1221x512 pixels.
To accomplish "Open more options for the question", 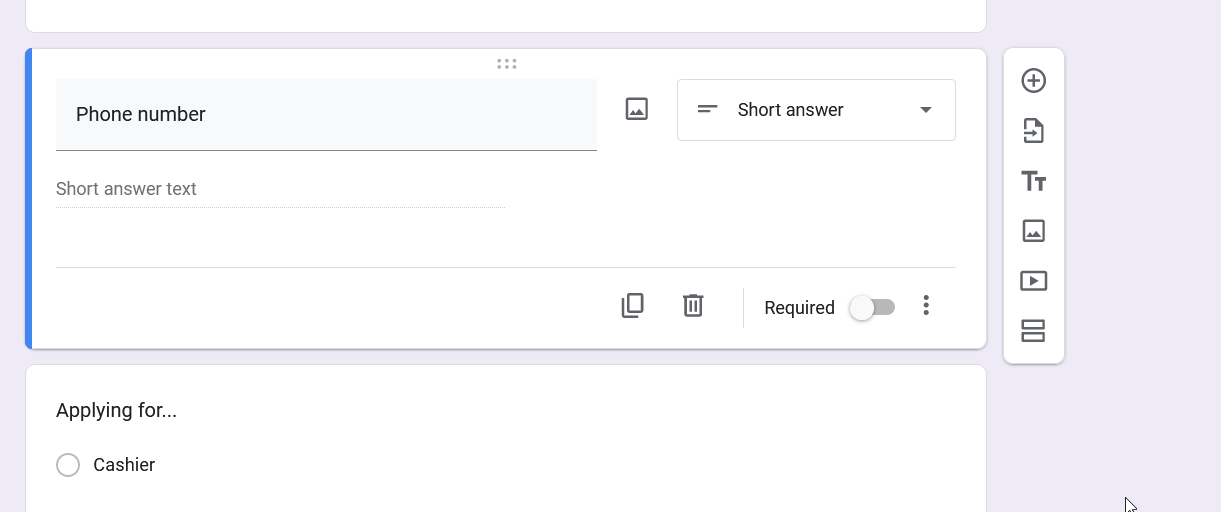I will pos(926,306).
